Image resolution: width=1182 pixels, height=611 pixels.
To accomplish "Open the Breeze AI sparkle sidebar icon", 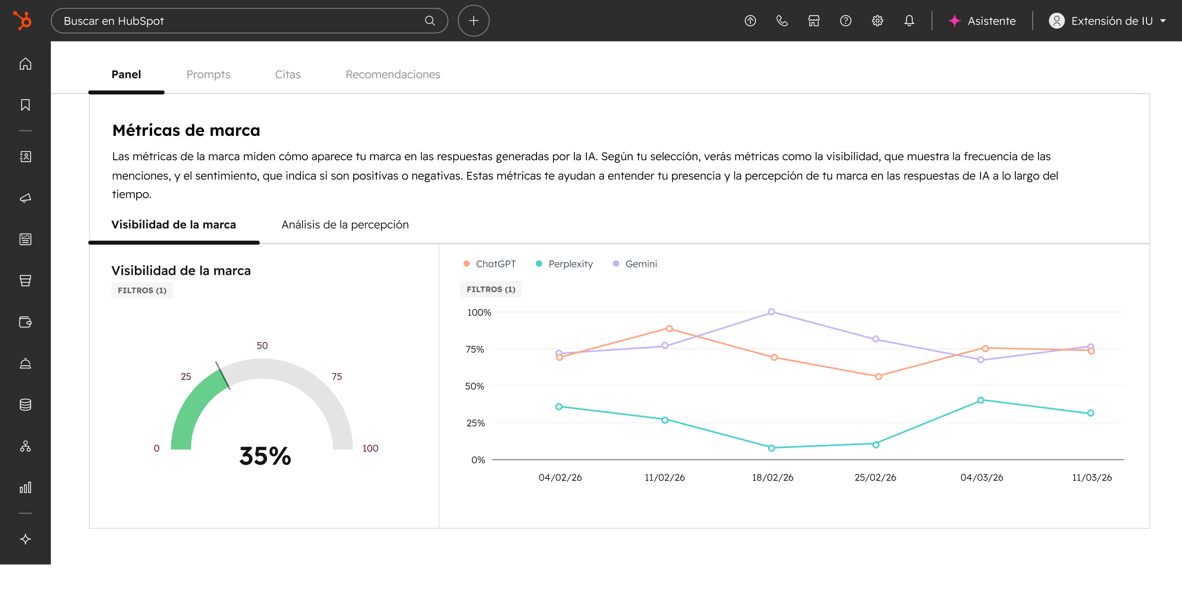I will pos(25,539).
